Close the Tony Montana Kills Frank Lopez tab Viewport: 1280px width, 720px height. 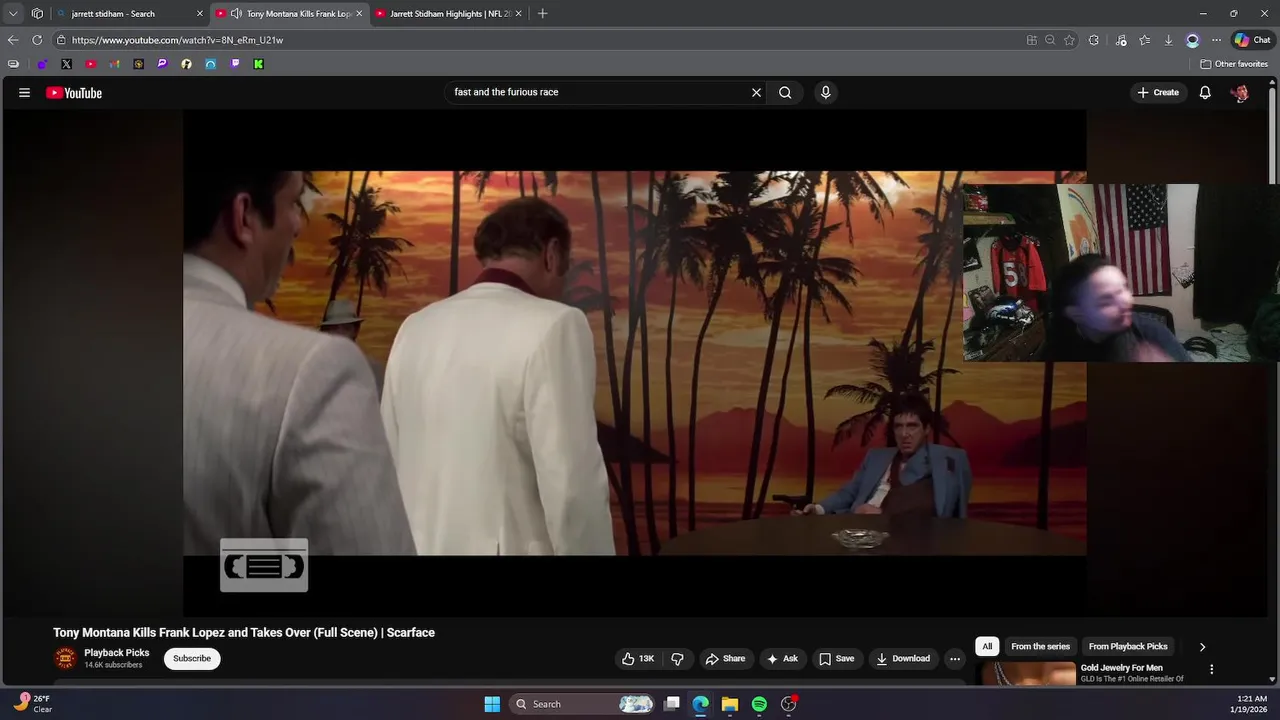click(359, 14)
